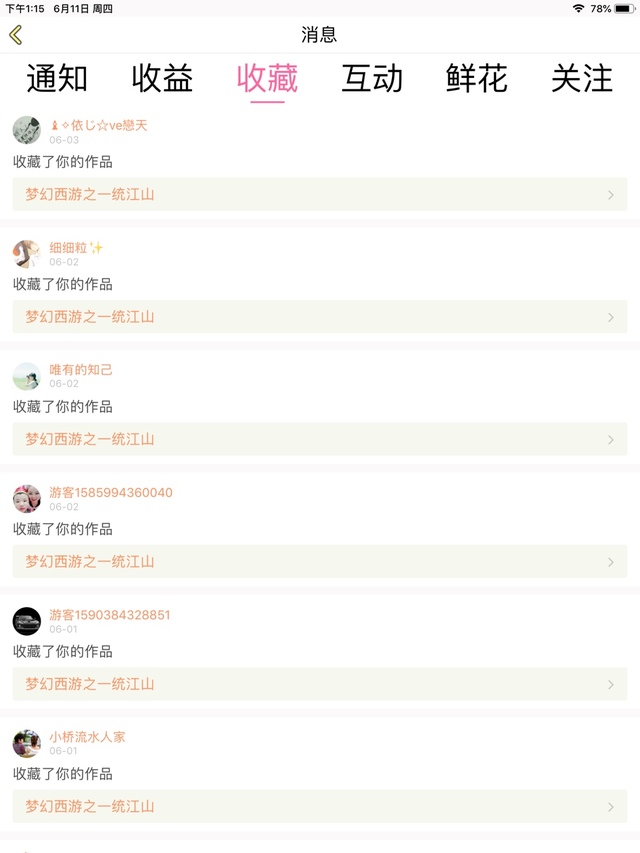Open work card under 小桥流水人家

[319, 806]
